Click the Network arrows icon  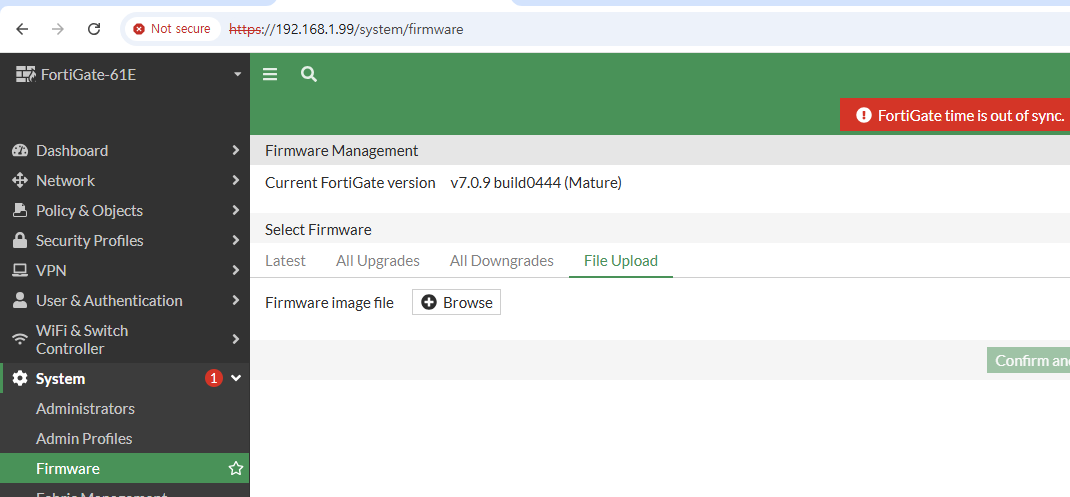tap(20, 181)
